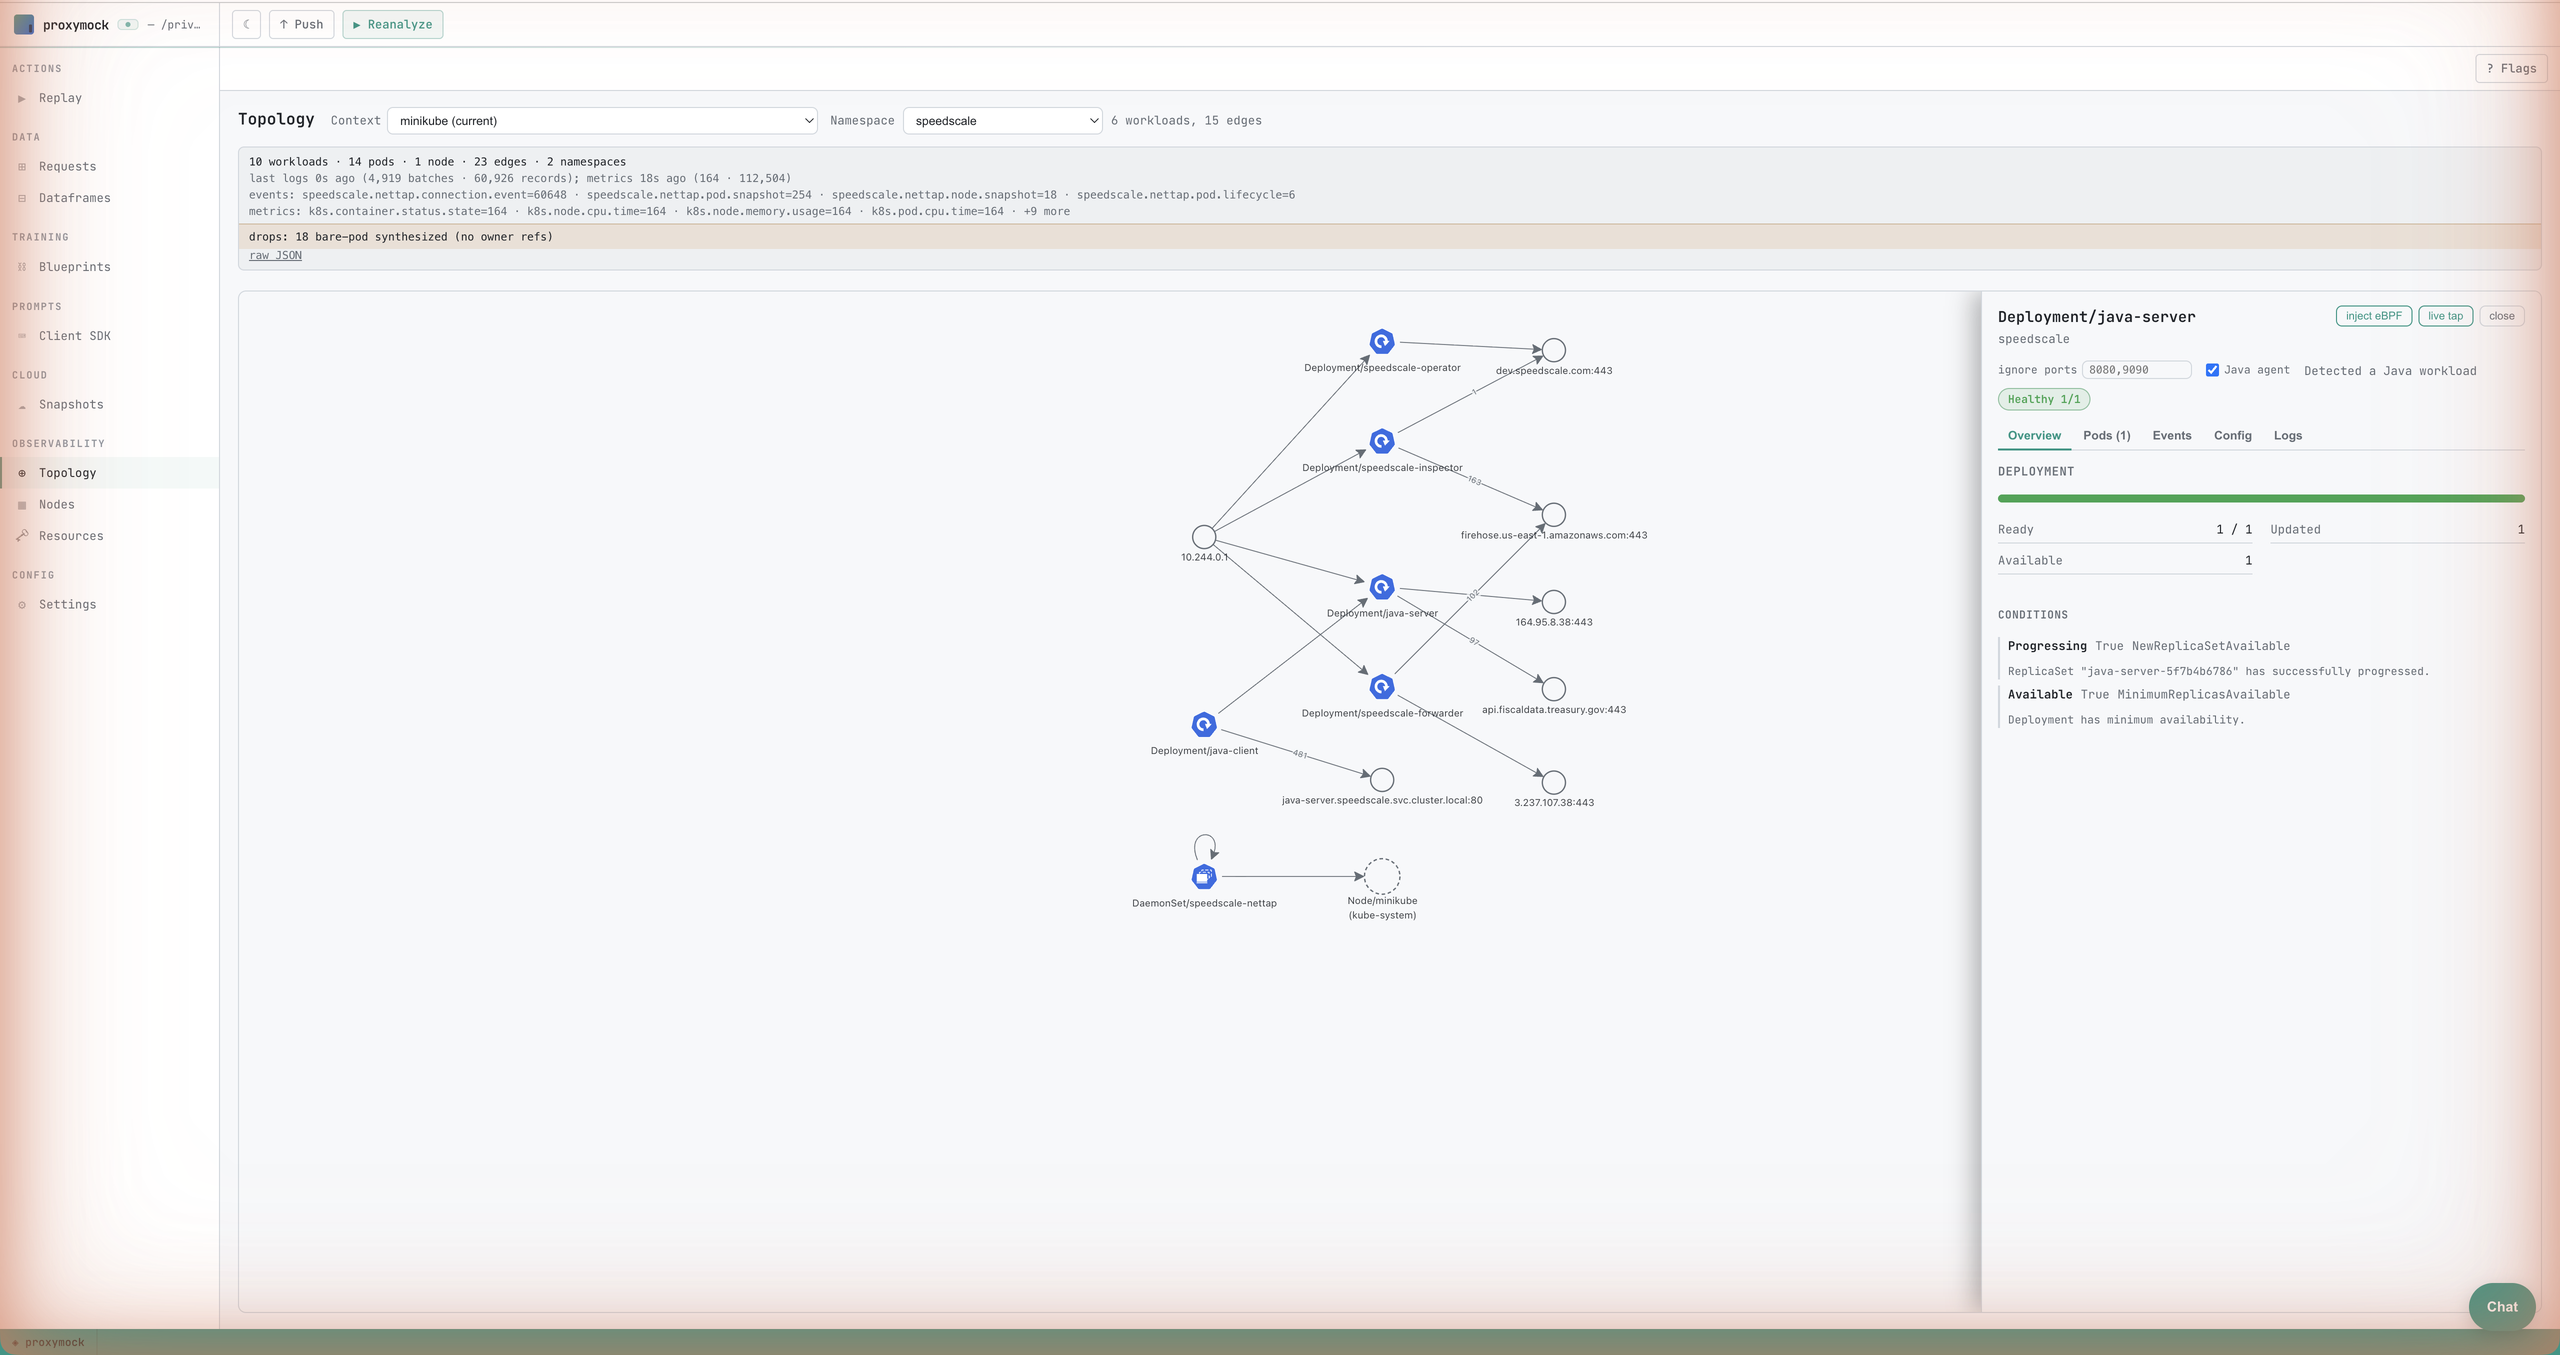Switch to the Config tab

point(2233,436)
